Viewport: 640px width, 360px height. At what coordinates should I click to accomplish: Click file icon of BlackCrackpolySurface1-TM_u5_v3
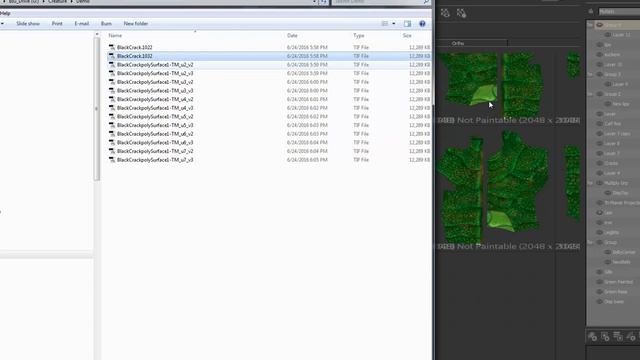(112, 125)
